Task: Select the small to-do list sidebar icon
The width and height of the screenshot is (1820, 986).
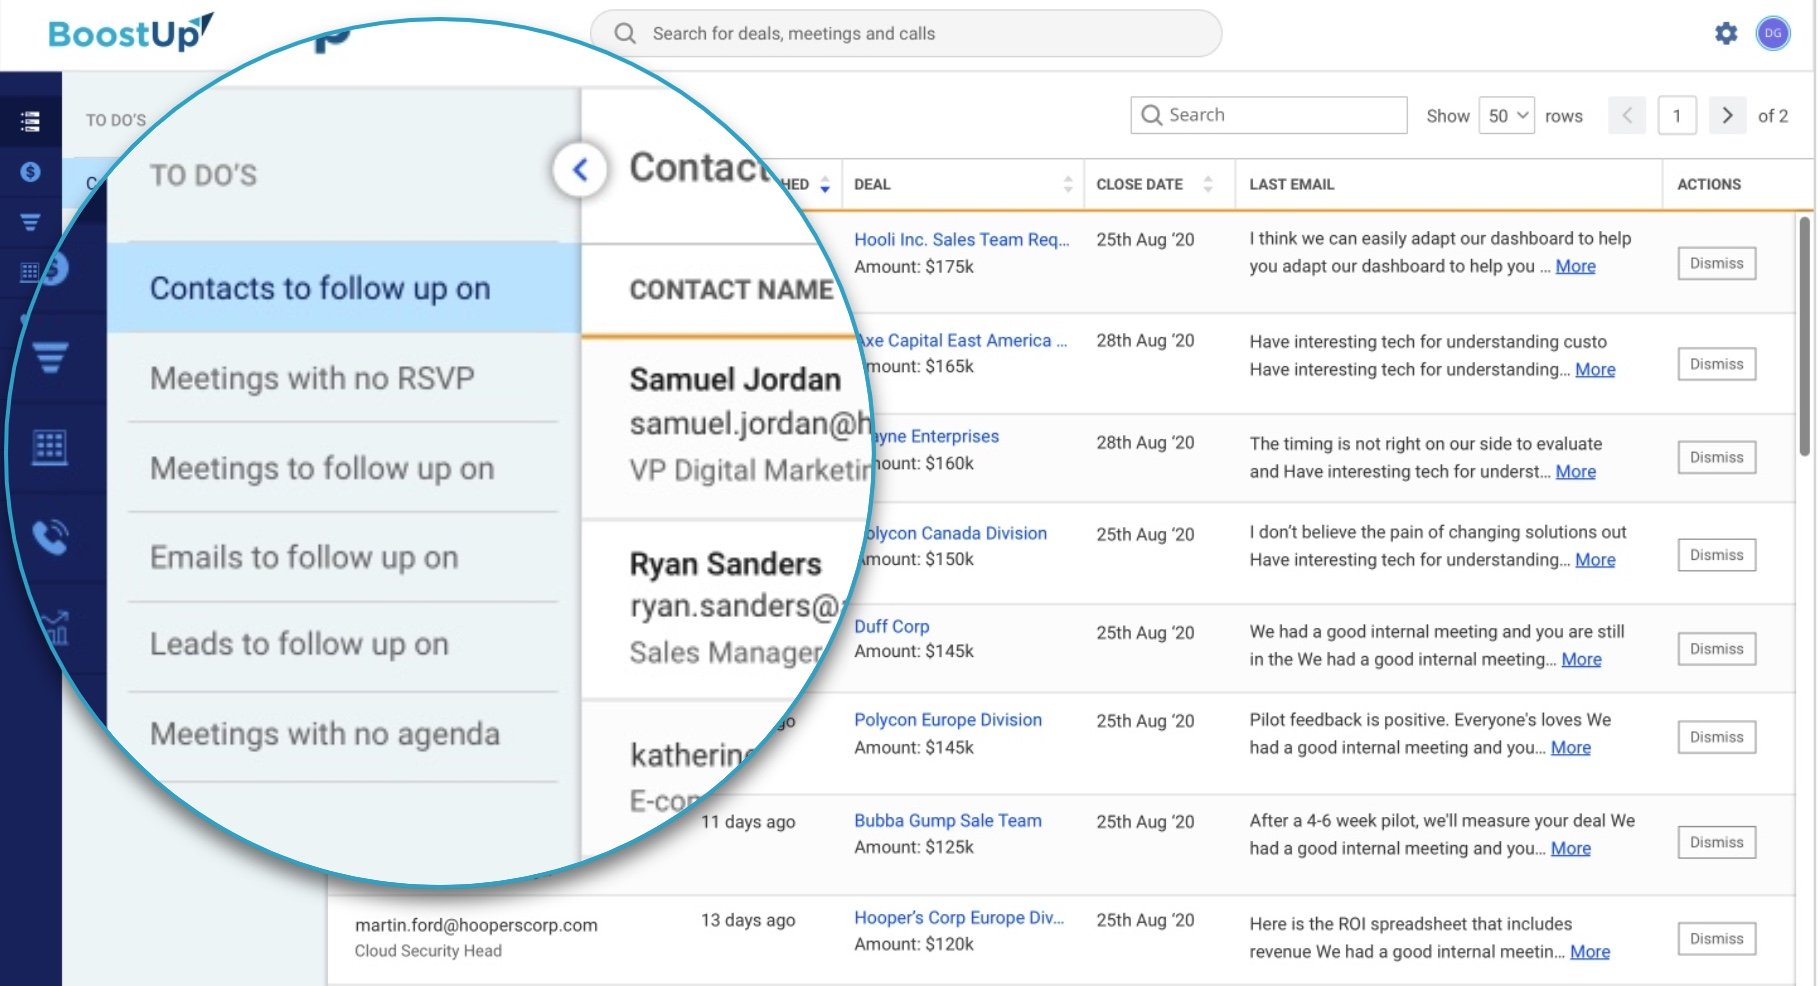Action: click(30, 121)
